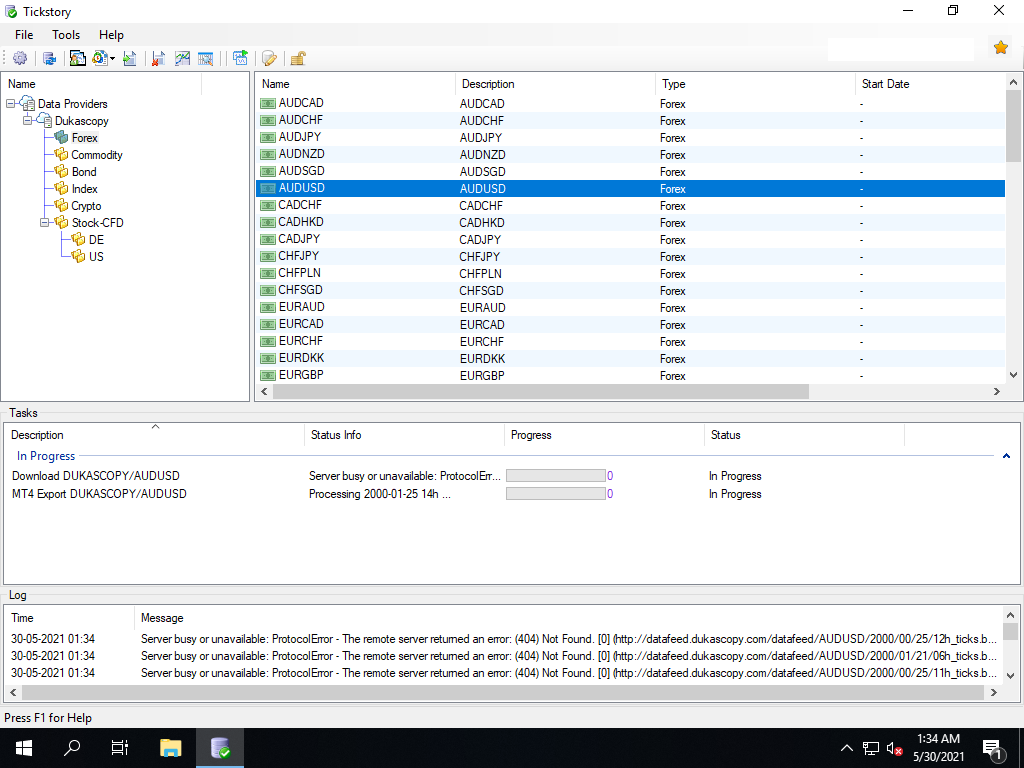The image size is (1024, 768).
Task: Collapse the In Progress task group
Action: pyautogui.click(x=1006, y=456)
